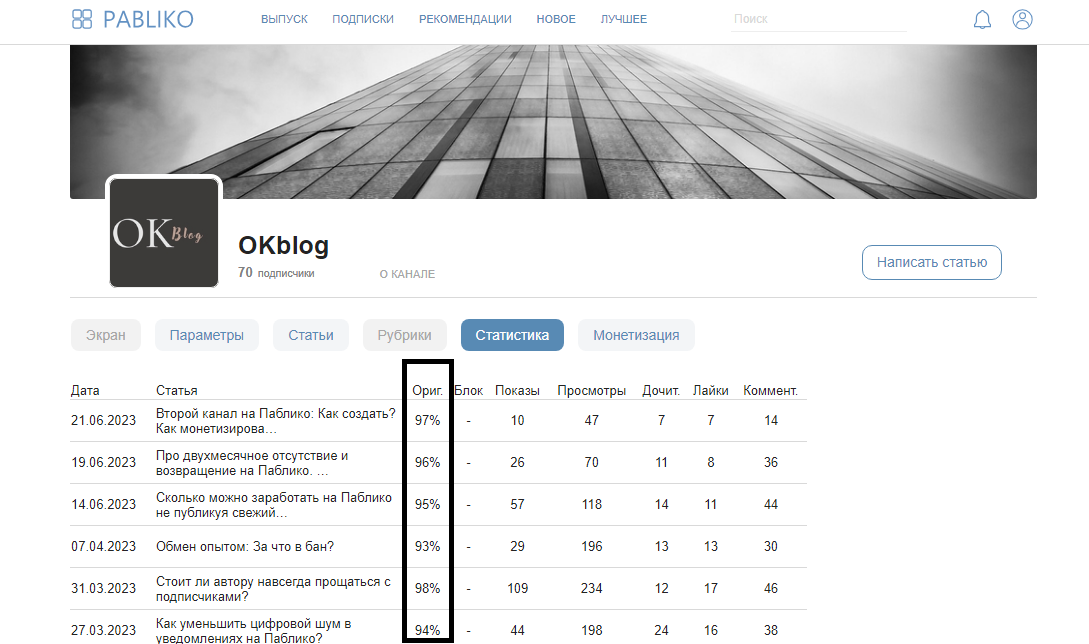Open article 'Как уменьшить цифровой шум'
The width and height of the screenshot is (1089, 644).
[x=253, y=631]
